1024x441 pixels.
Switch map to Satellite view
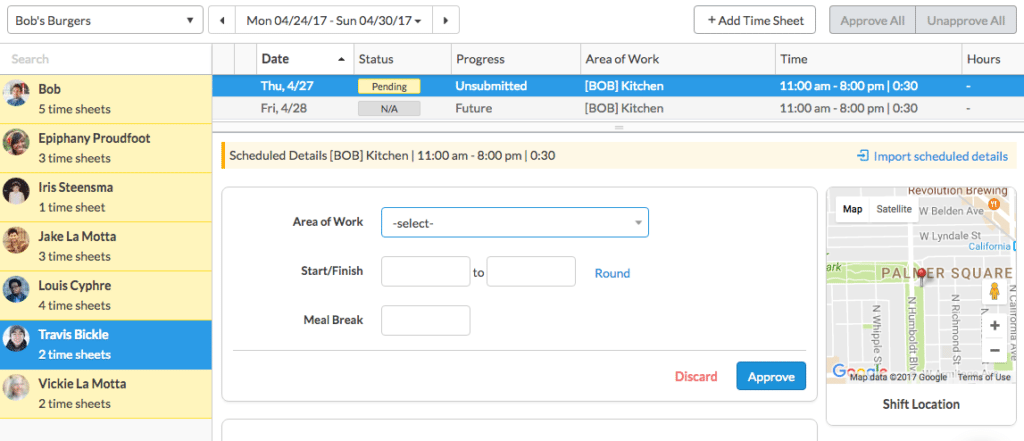[893, 209]
